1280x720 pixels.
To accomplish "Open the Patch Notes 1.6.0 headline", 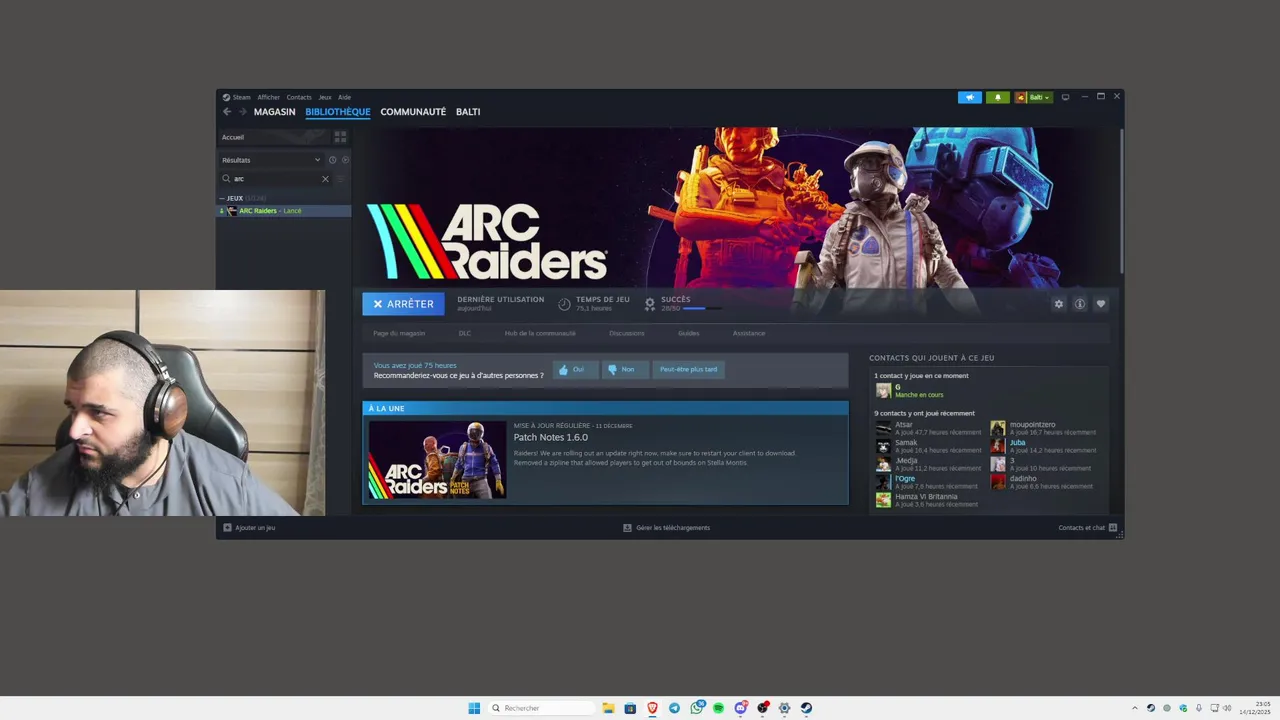I will coord(551,438).
